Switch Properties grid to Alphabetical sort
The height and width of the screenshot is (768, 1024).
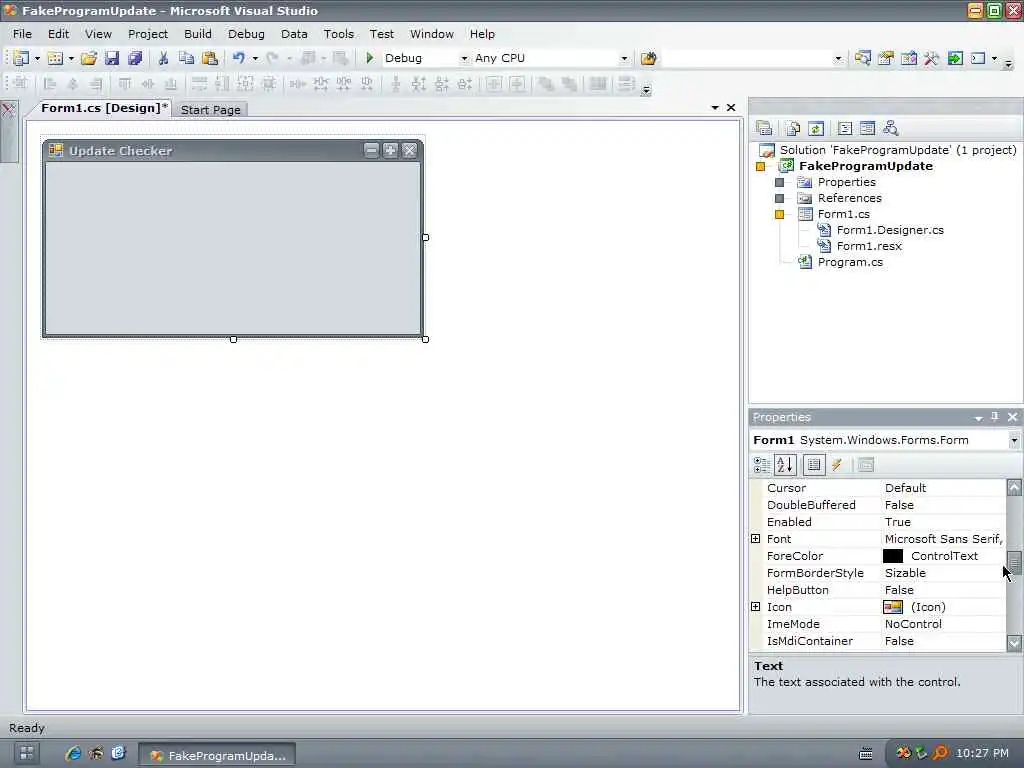click(785, 465)
